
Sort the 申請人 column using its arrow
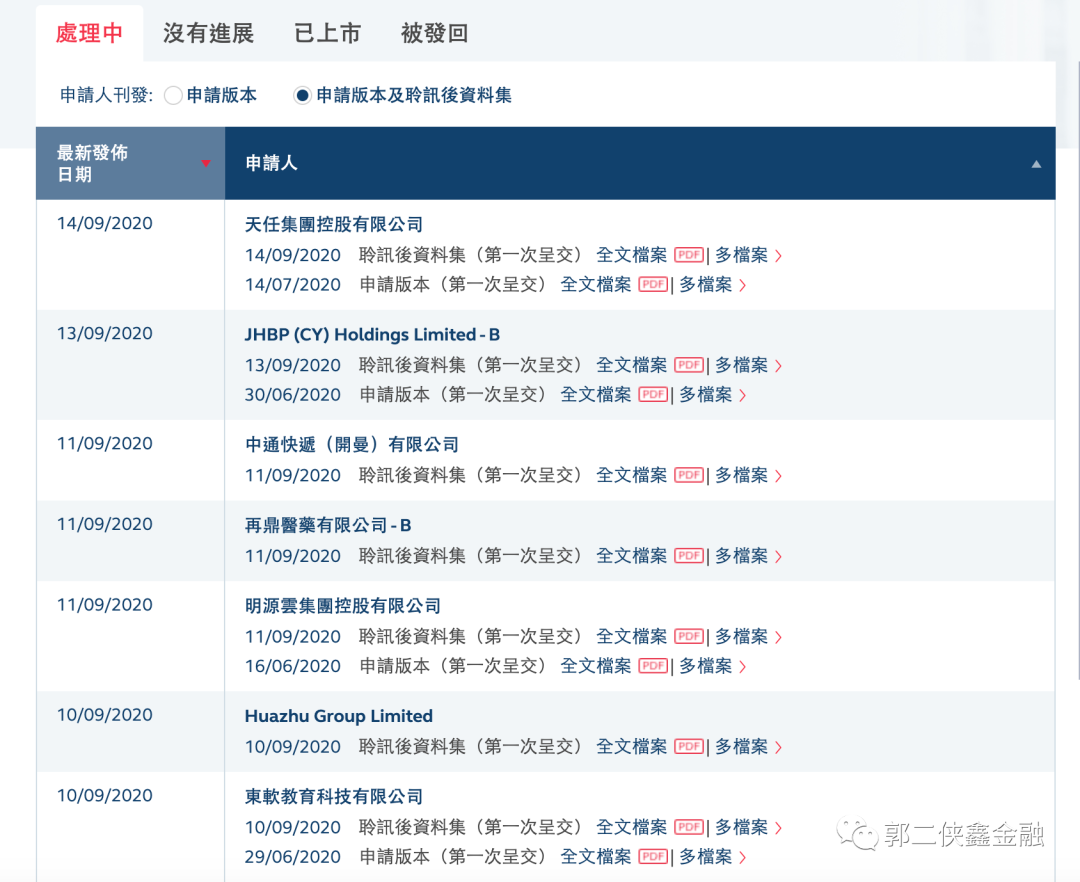click(1036, 164)
